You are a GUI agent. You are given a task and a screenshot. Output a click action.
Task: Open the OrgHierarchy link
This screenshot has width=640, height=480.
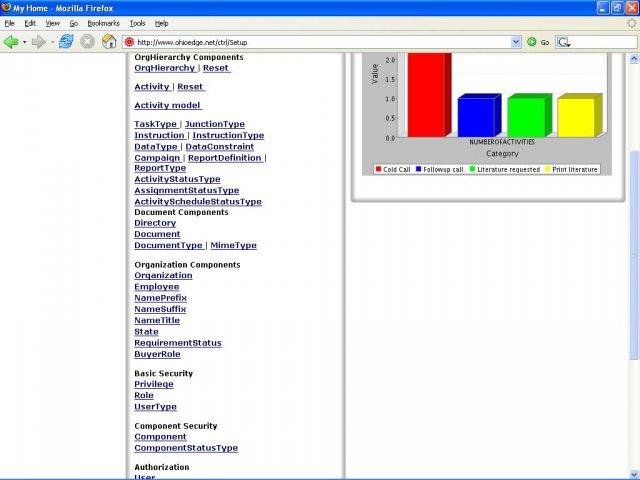pyautogui.click(x=164, y=68)
